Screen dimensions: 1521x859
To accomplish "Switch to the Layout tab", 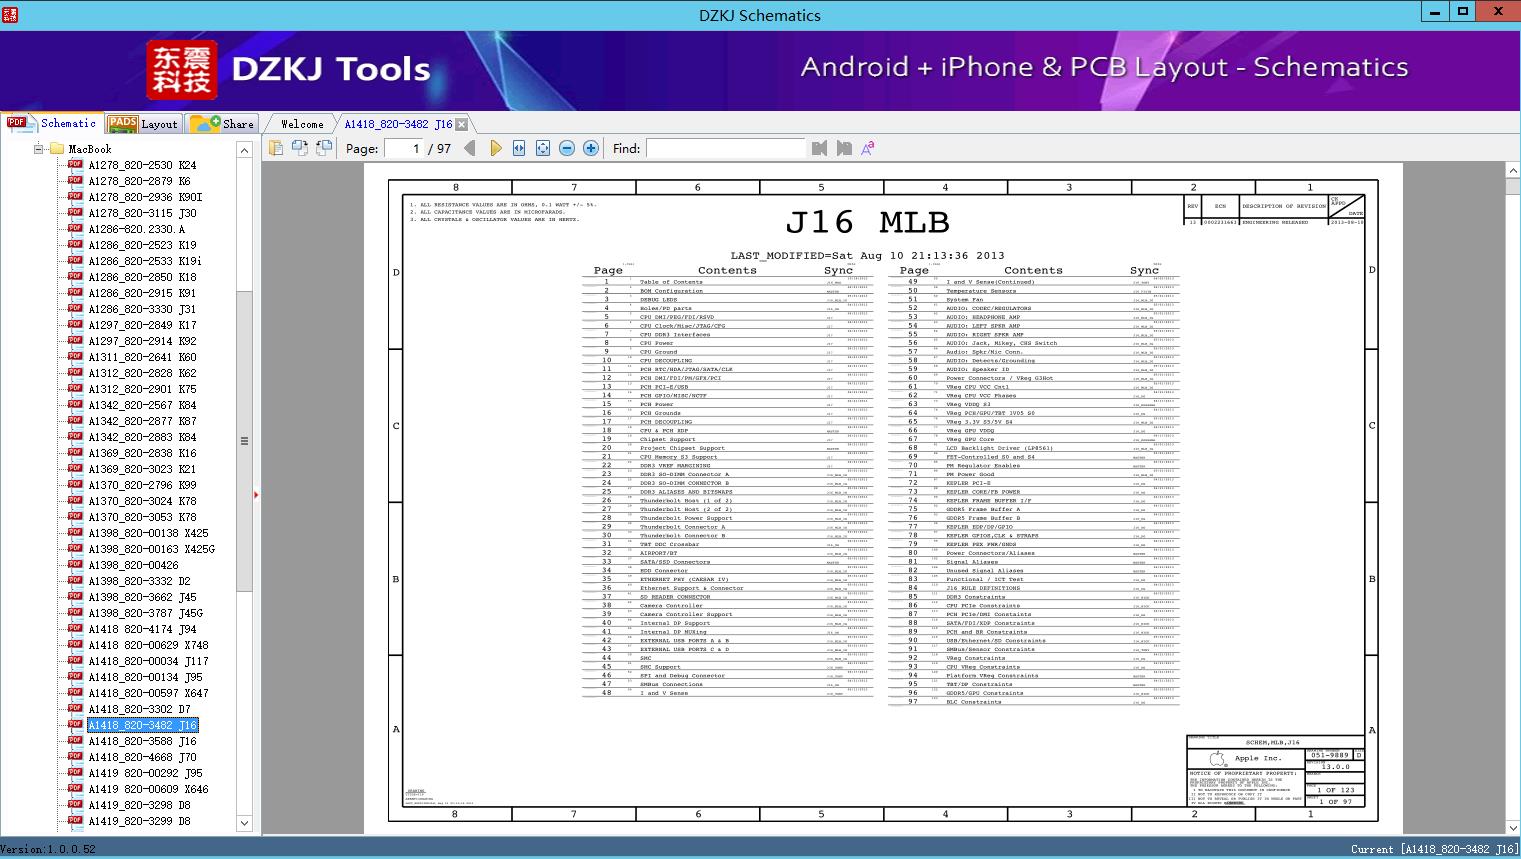I will (x=143, y=124).
